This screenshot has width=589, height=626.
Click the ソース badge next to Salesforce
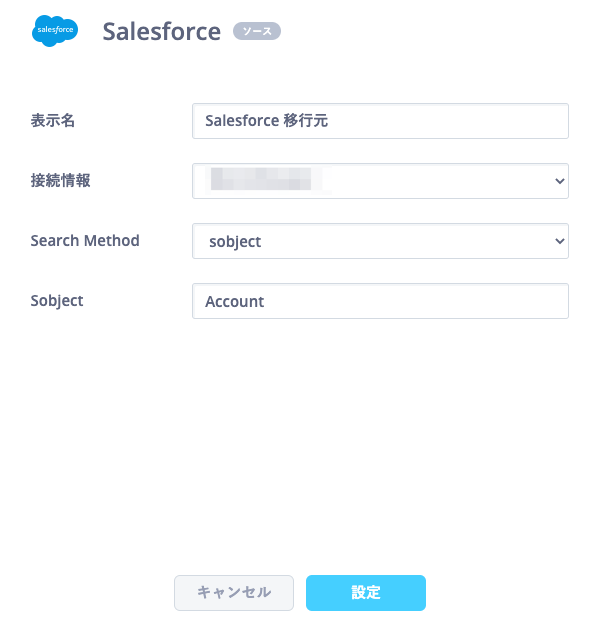(257, 31)
